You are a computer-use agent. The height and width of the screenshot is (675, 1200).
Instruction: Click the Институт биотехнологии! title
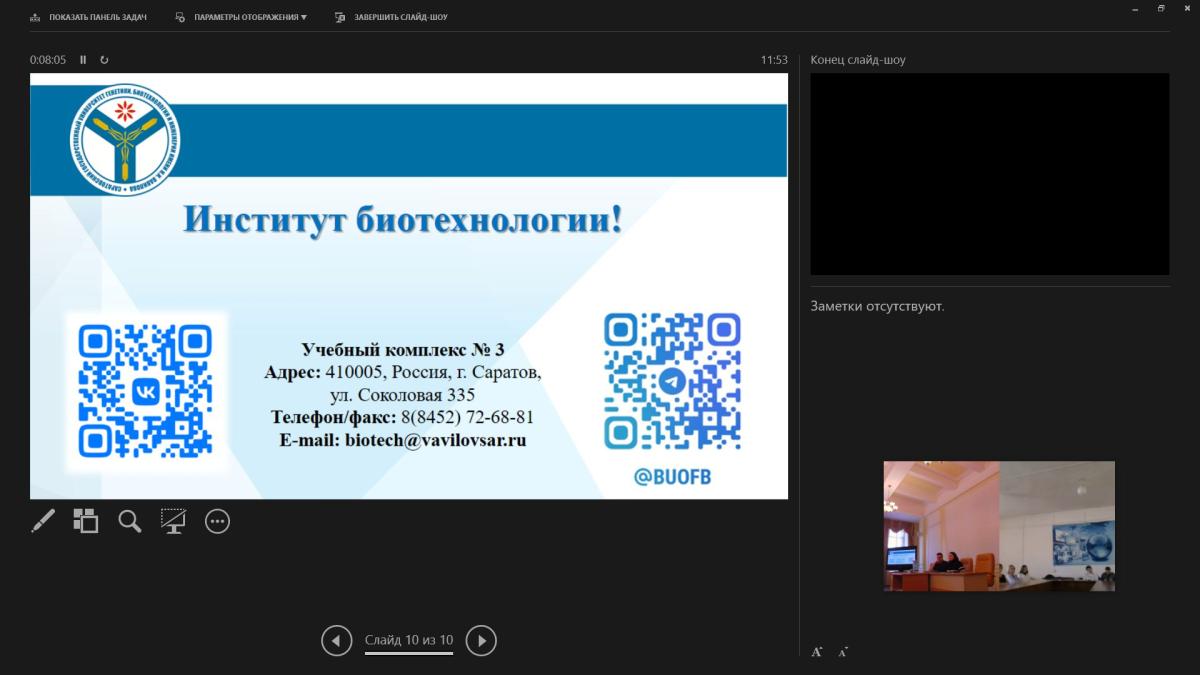click(403, 219)
